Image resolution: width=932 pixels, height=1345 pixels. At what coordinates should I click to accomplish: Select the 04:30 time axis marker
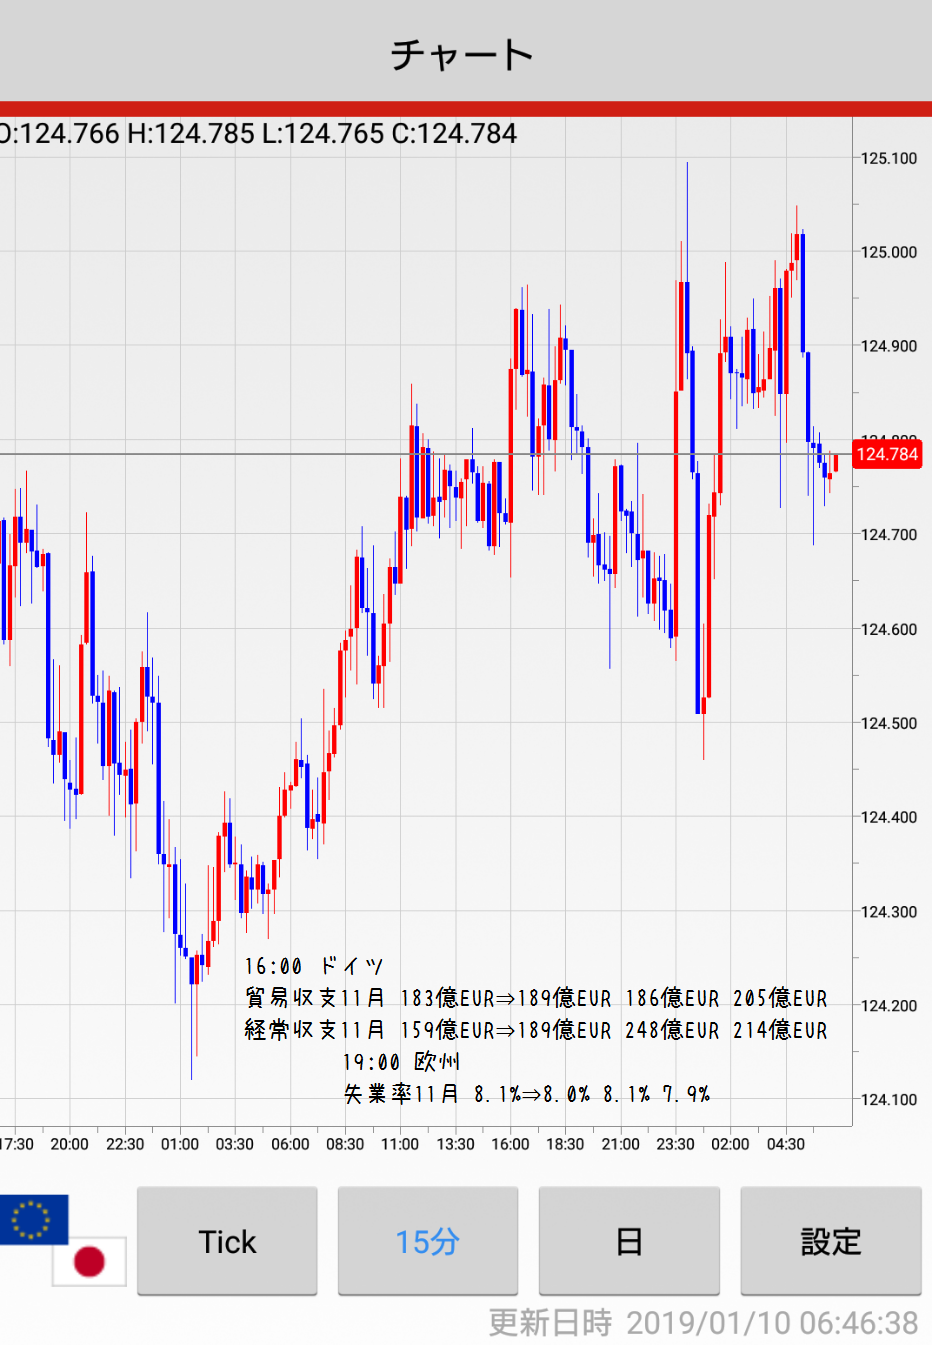[785, 1144]
